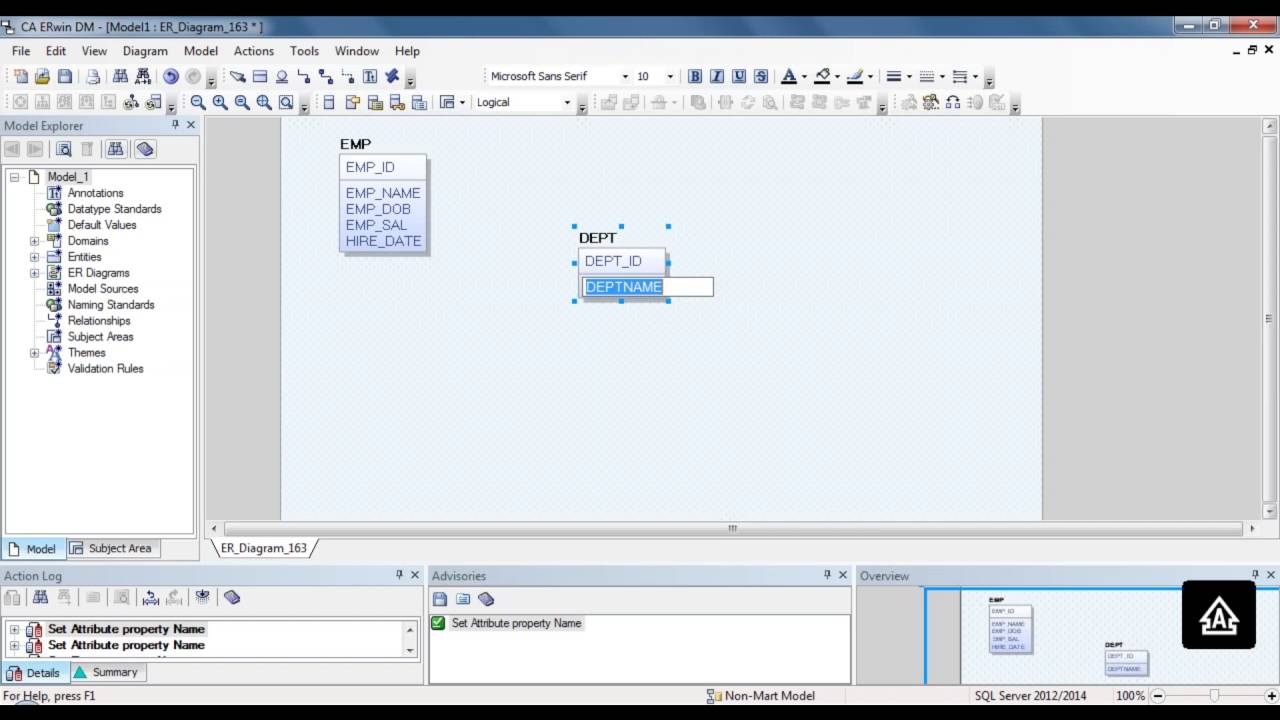Click the Zoom In magnifier icon
Viewport: 1280px width, 720px height.
coord(220,102)
